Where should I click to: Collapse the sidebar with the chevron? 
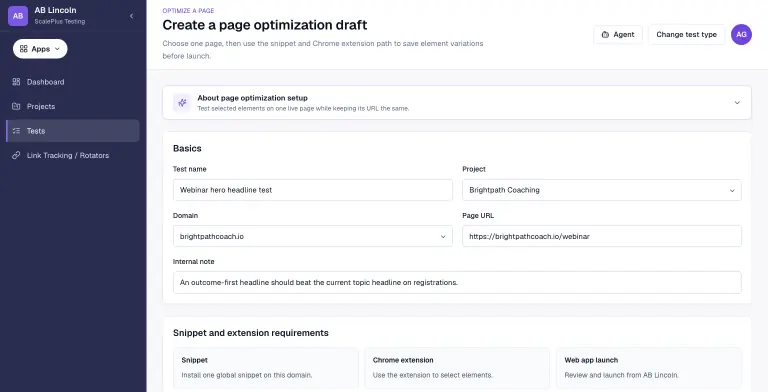point(131,16)
